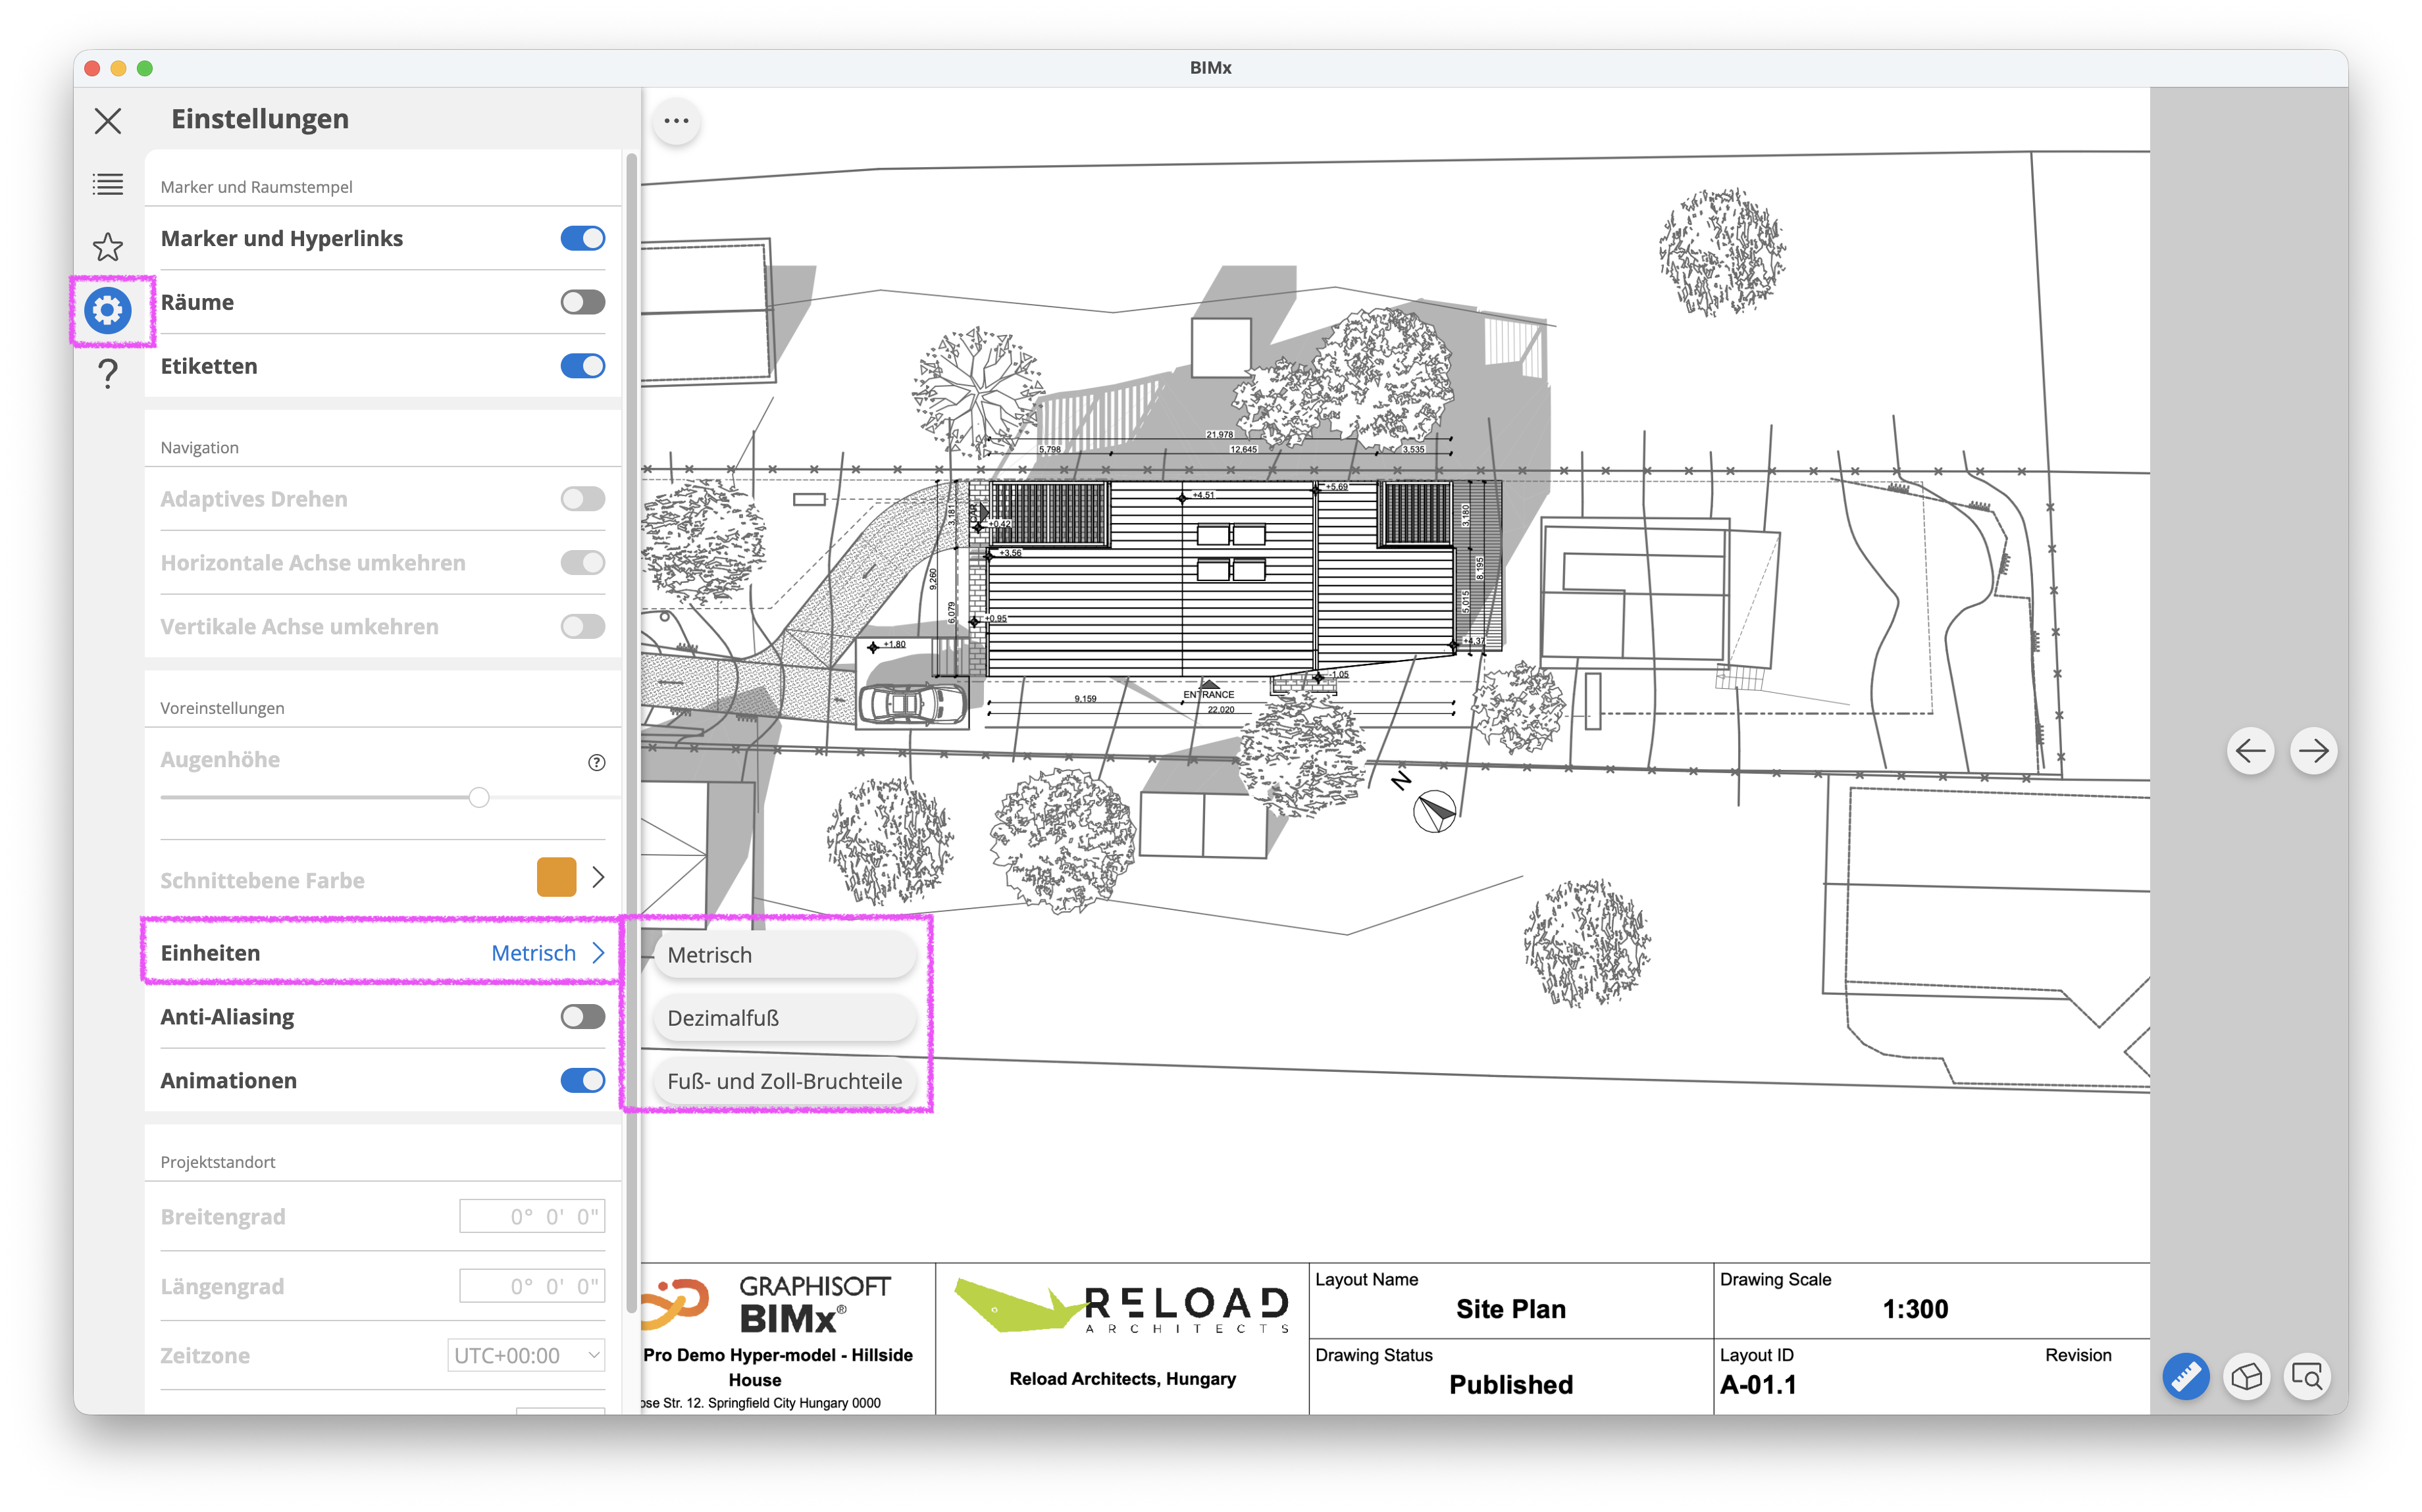The height and width of the screenshot is (1512, 2422).
Task: Close the Einstellungen panel with X icon
Action: (x=108, y=121)
